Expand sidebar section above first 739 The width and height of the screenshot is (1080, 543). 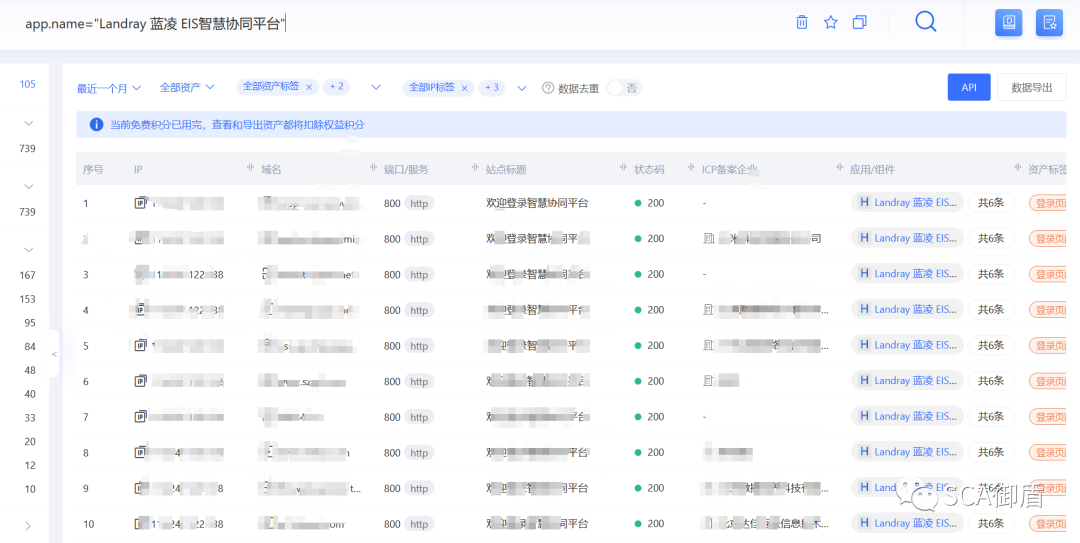pos(29,123)
